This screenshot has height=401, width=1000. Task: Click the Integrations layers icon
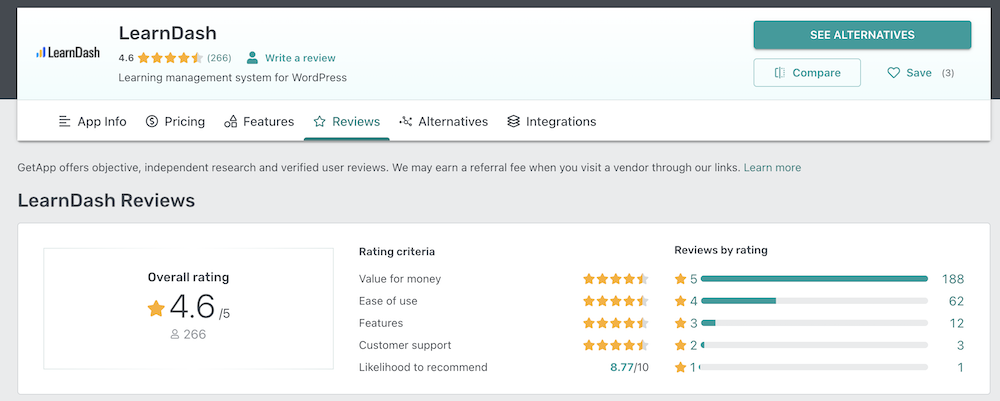514,122
